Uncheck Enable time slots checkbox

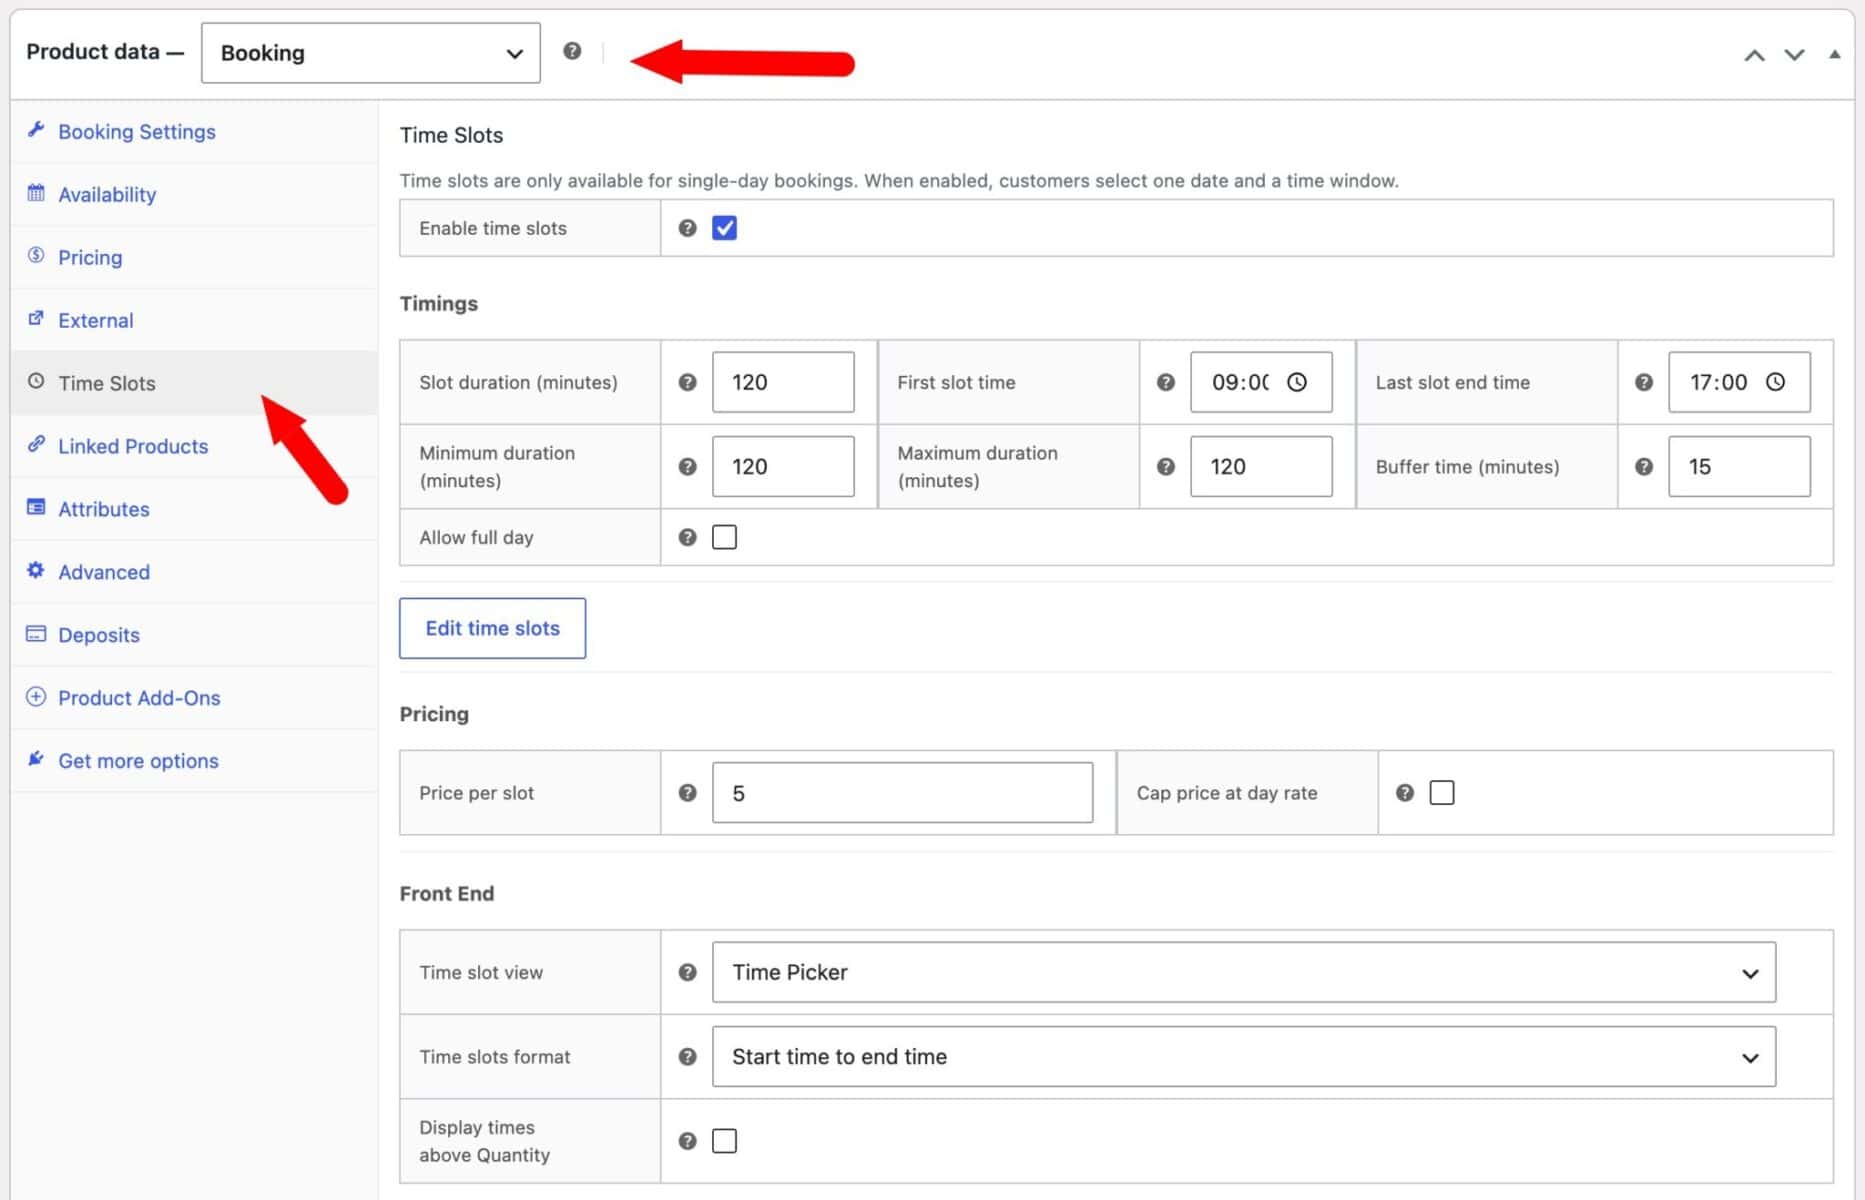pyautogui.click(x=724, y=228)
